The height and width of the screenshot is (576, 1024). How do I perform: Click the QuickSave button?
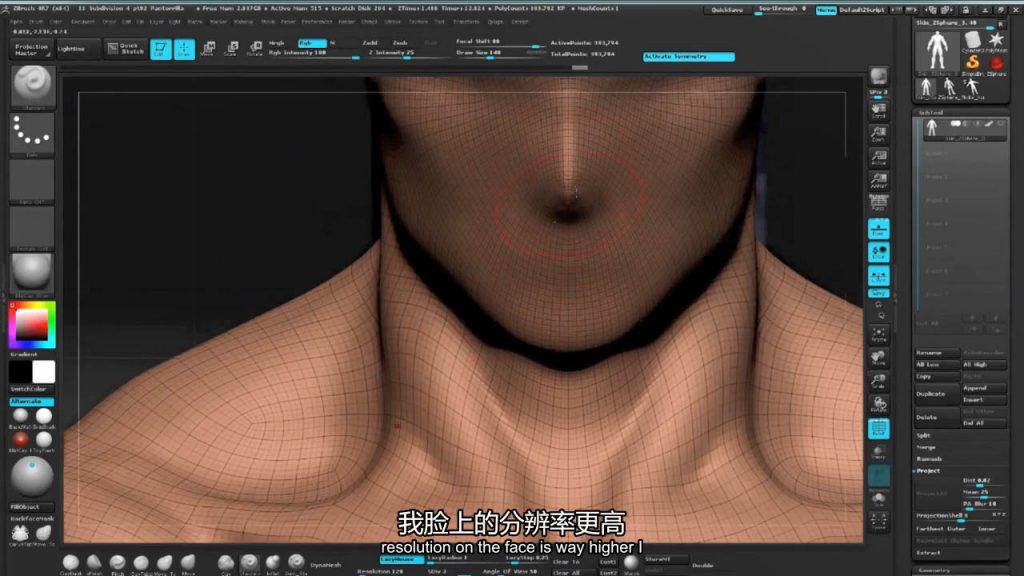727,10
